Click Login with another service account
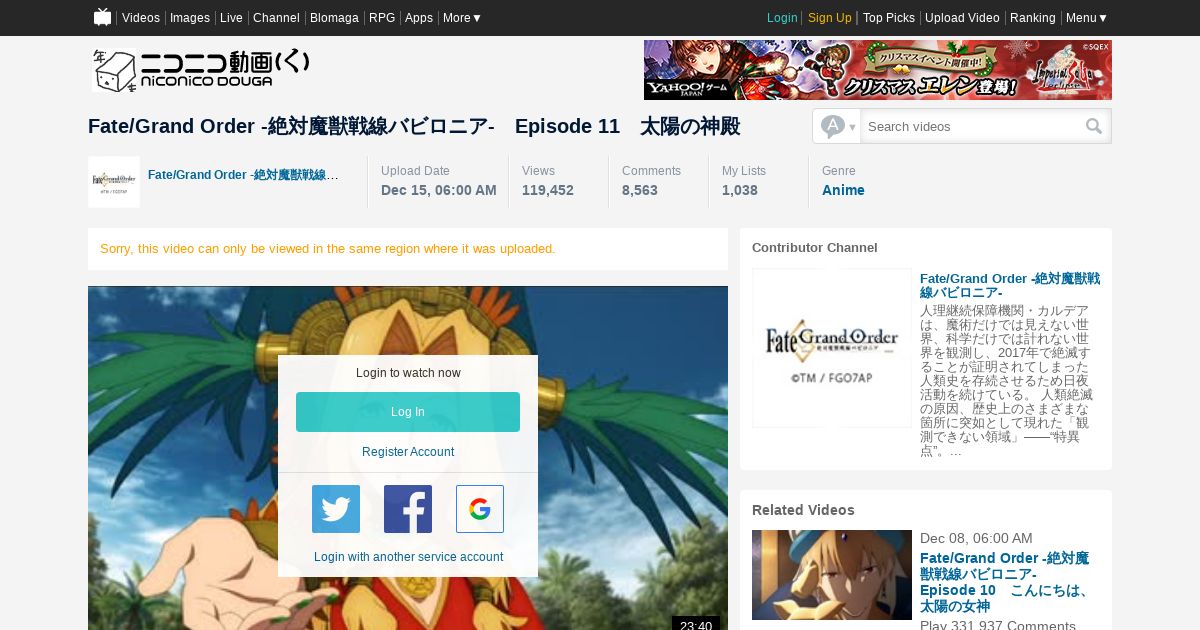This screenshot has height=630, width=1200. 408,557
